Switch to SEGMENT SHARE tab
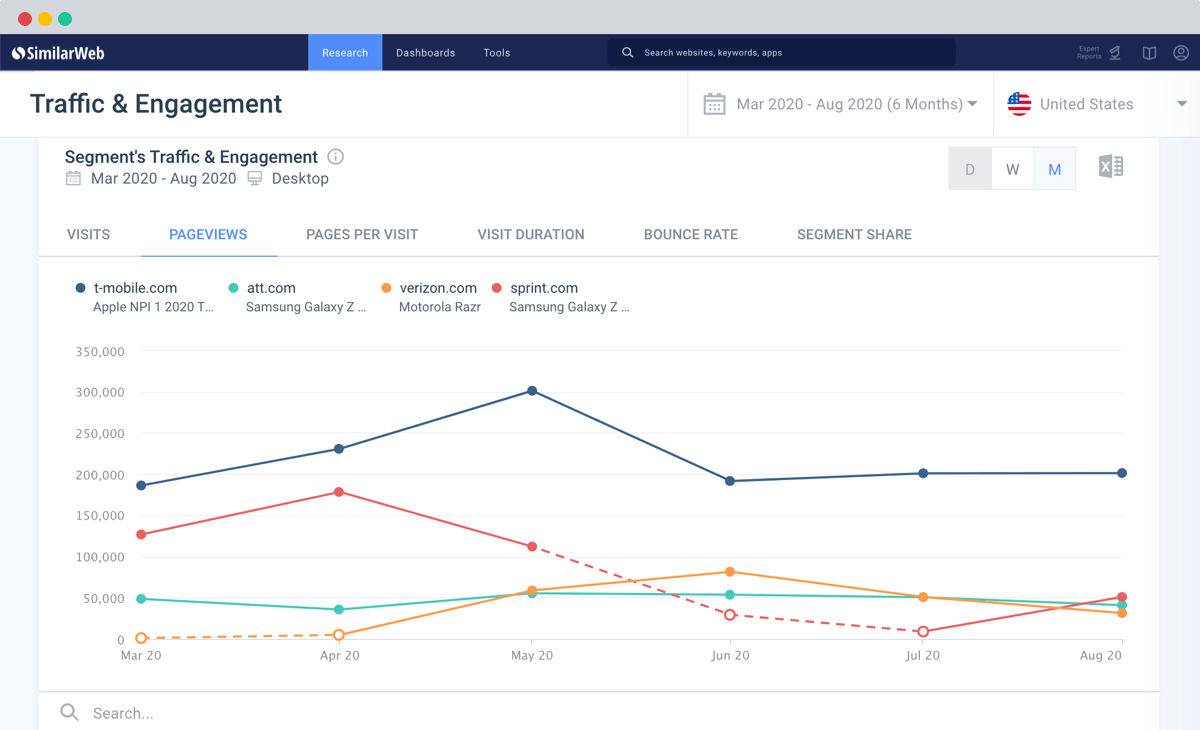1200x730 pixels. point(854,235)
